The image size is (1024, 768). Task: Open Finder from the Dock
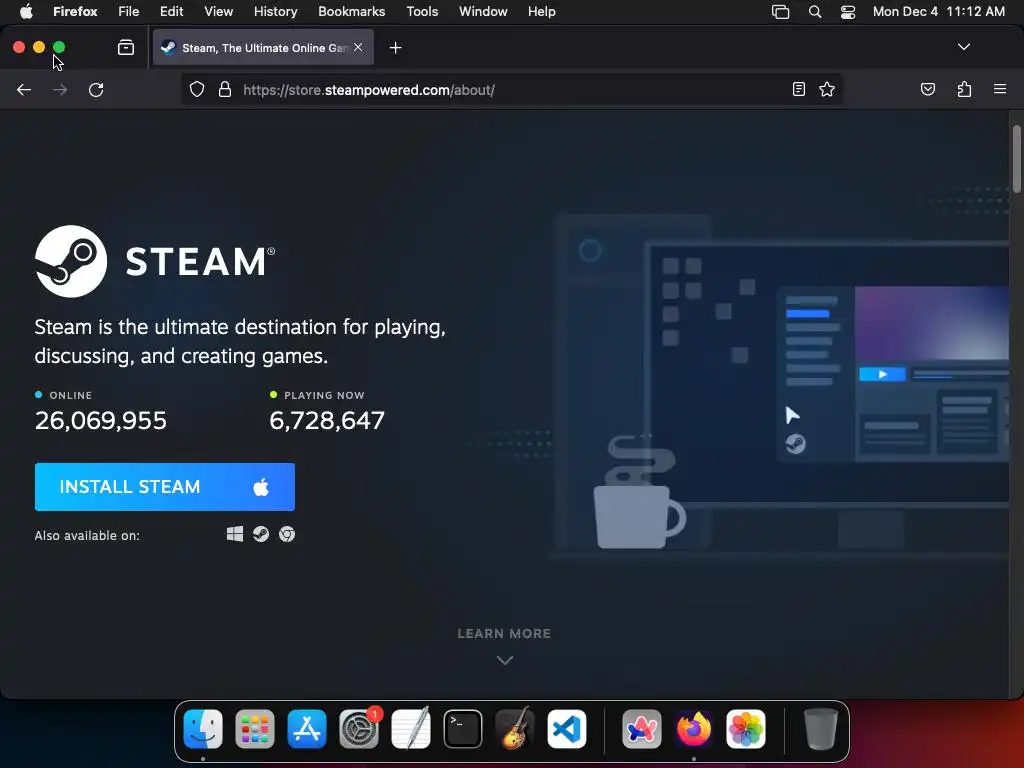point(203,728)
